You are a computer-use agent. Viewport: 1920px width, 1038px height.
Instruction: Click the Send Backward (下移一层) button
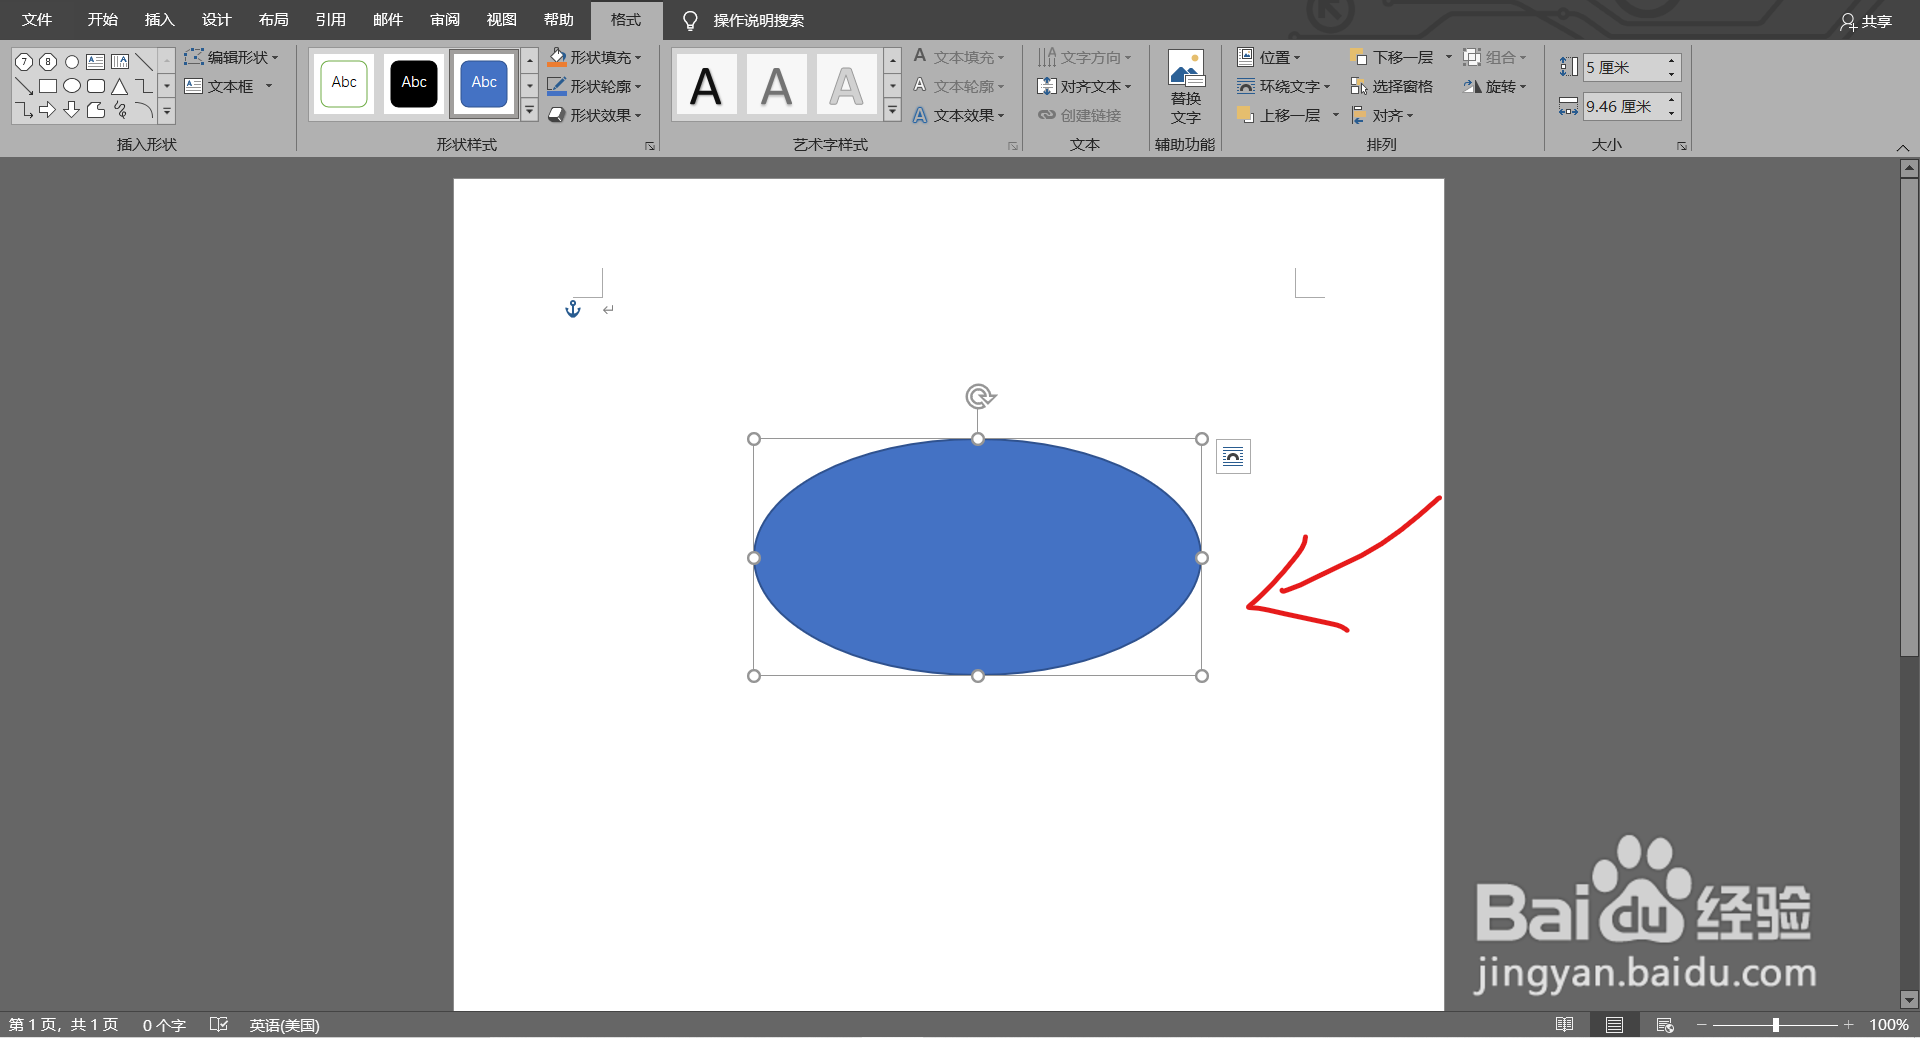1392,58
